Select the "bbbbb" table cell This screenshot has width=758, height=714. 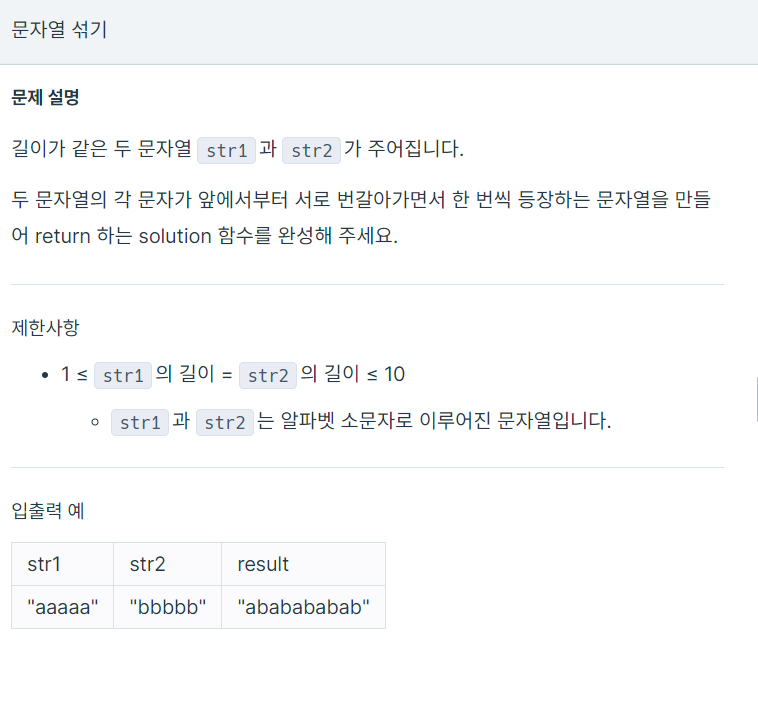tap(167, 607)
